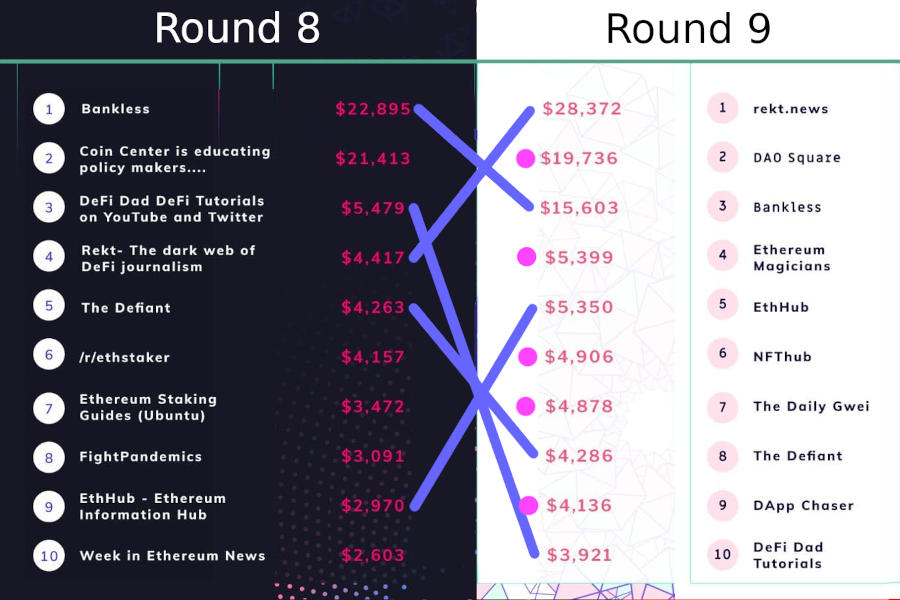Open the Ethereum Magicians entry
This screenshot has height=600, width=900.
pyautogui.click(x=791, y=258)
